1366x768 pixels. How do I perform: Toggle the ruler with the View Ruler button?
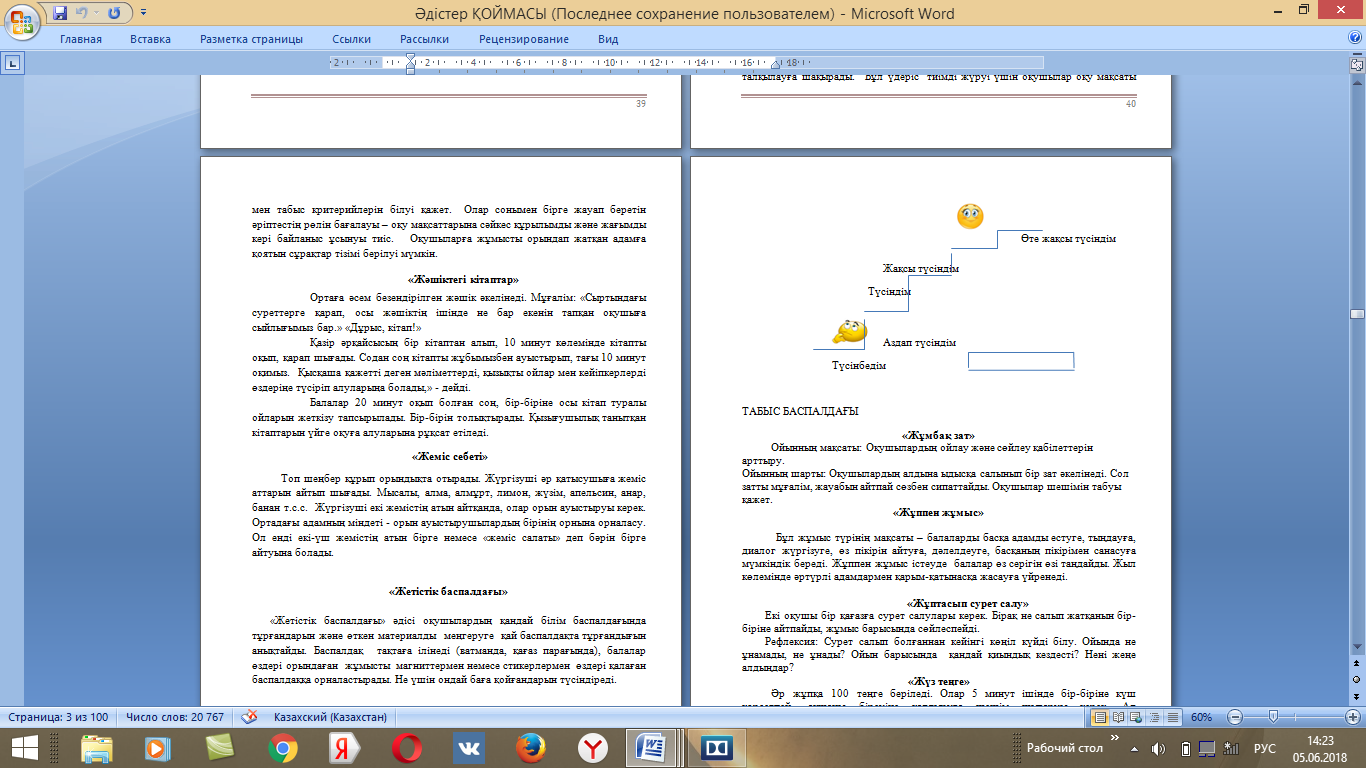click(1357, 64)
